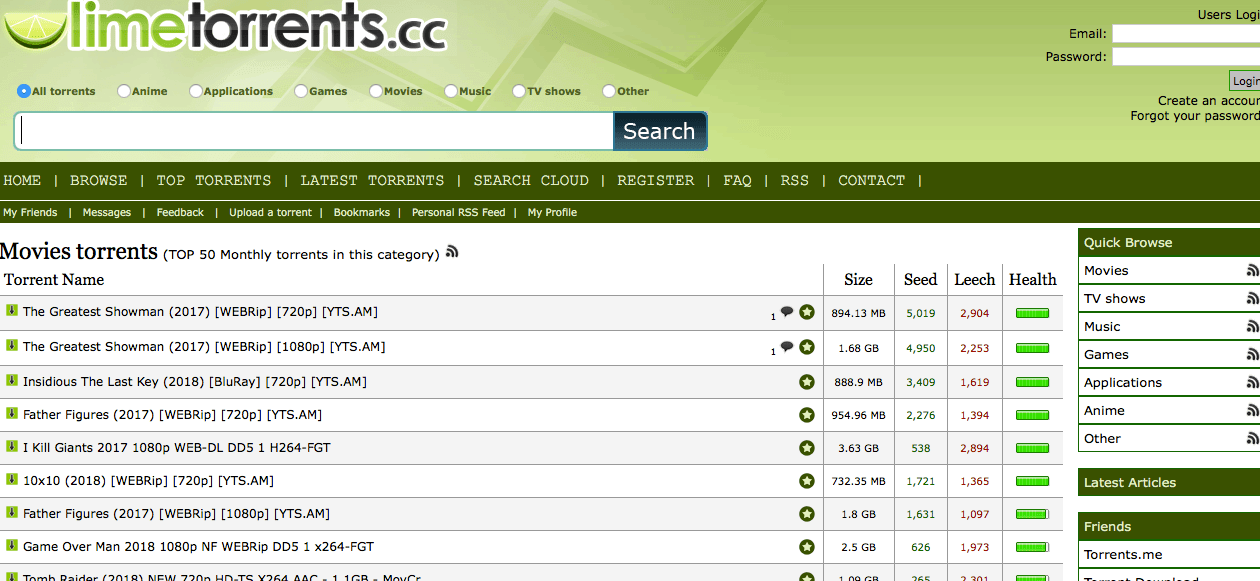Click the Search button
The image size is (1260, 581).
click(660, 131)
